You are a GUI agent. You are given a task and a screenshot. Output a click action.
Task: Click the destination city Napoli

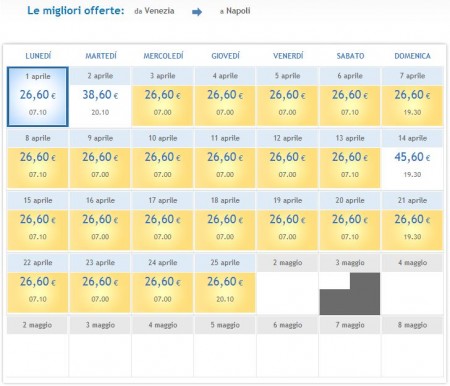(238, 11)
